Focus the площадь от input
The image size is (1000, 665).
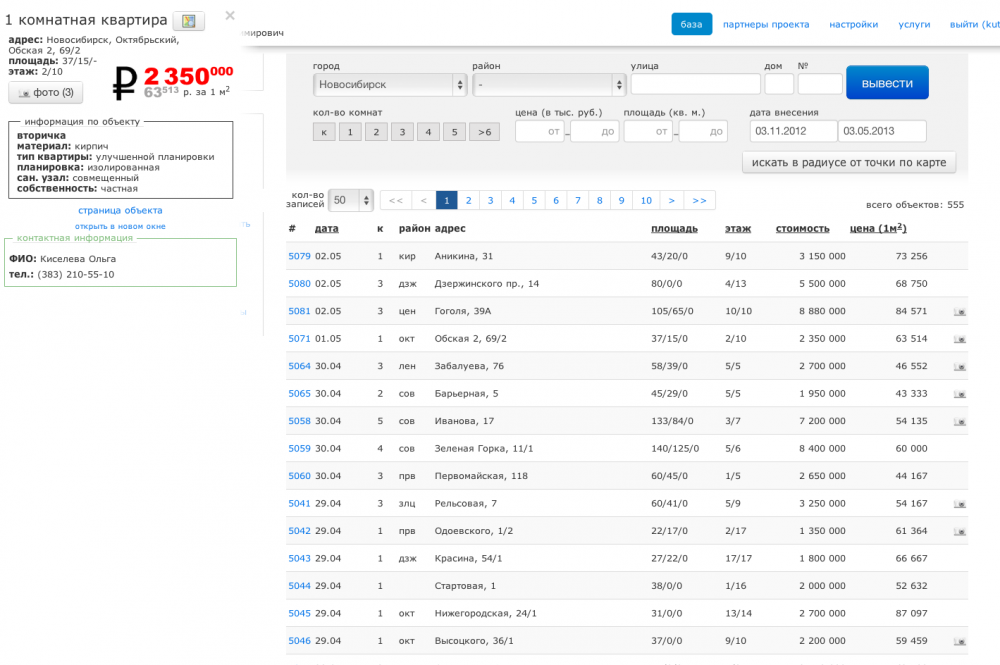coord(648,131)
